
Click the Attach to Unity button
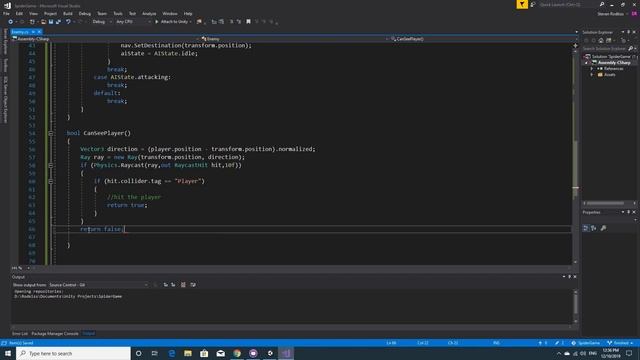coord(173,22)
